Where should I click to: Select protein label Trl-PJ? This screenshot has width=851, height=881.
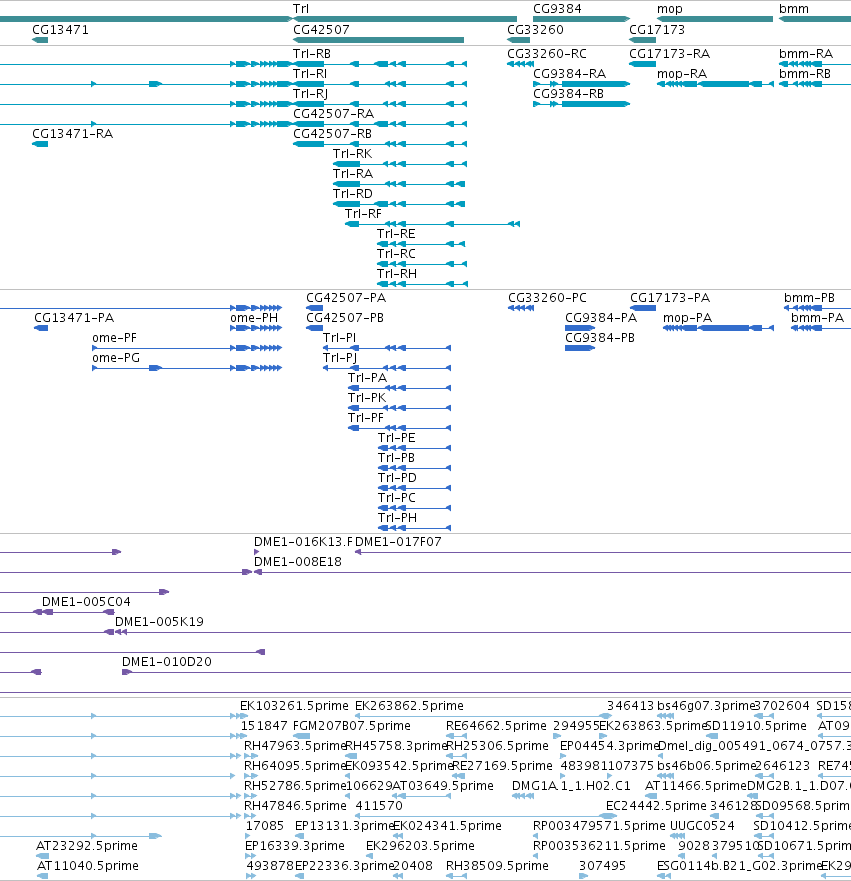tap(340, 358)
